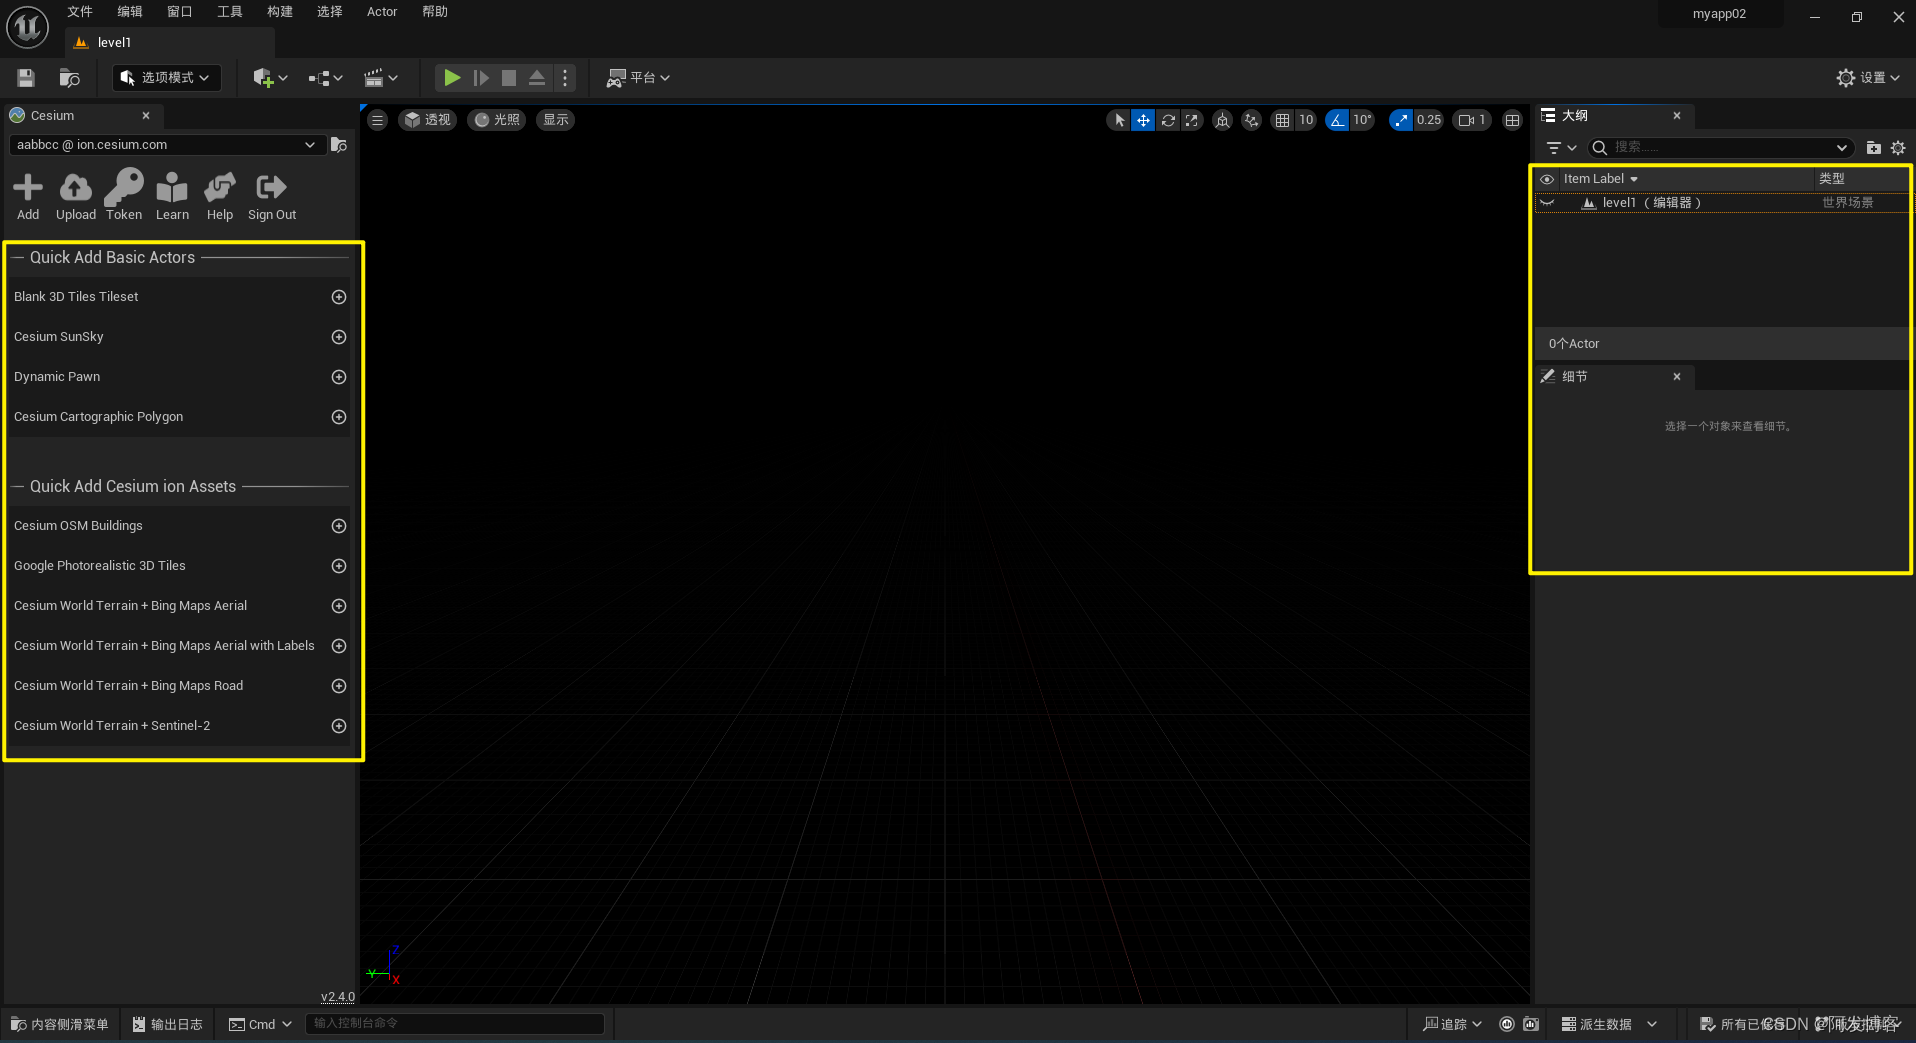The width and height of the screenshot is (1916, 1043).
Task: Add Cesium SunSky plus icon
Action: (339, 337)
